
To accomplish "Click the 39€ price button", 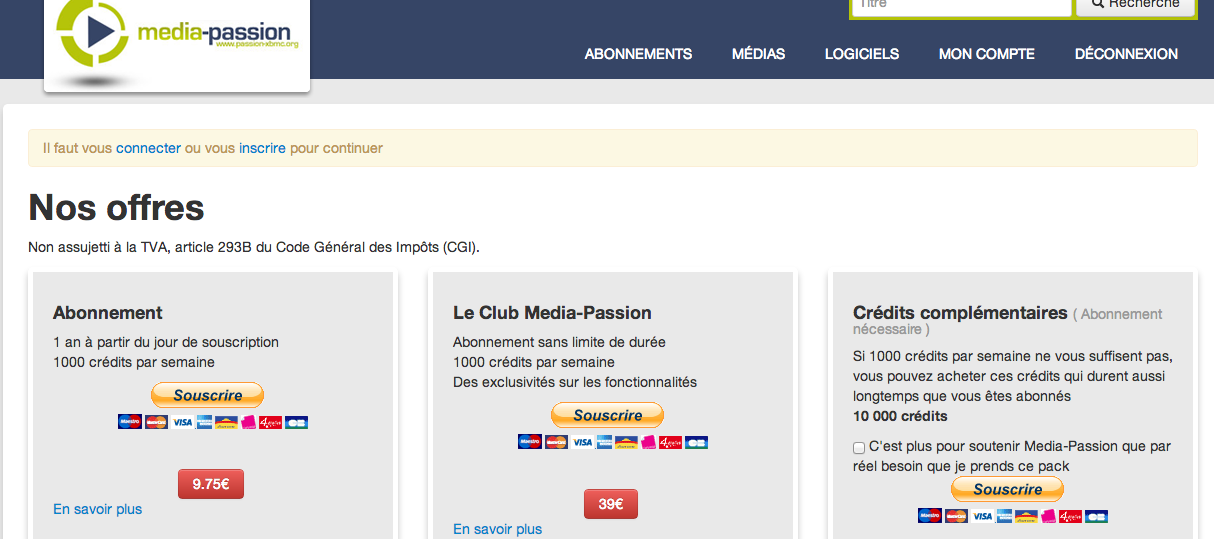I will point(611,504).
